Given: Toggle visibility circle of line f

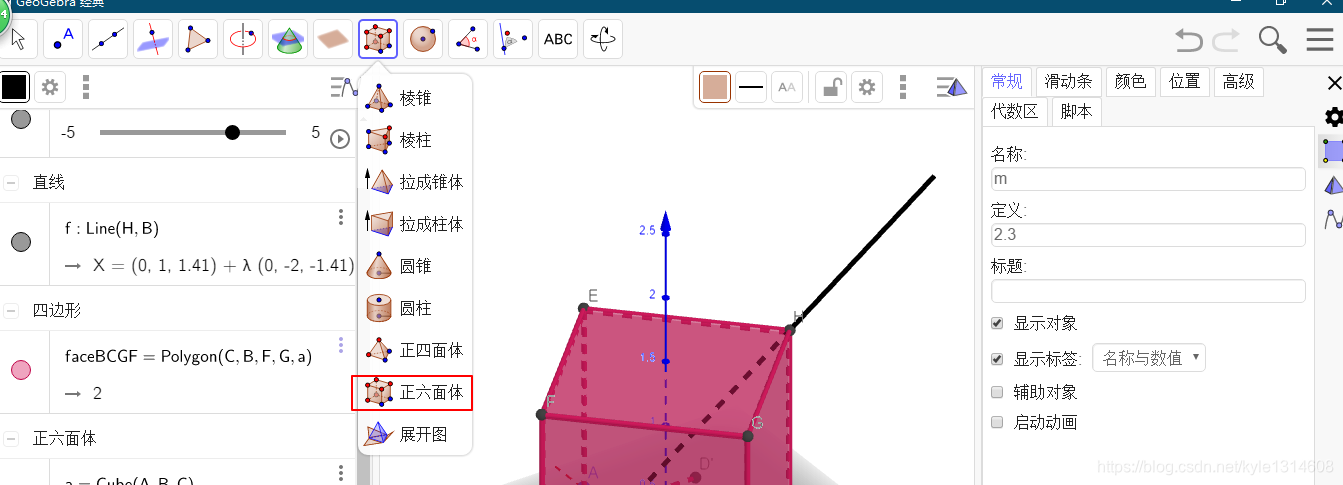Looking at the screenshot, I should (20, 242).
